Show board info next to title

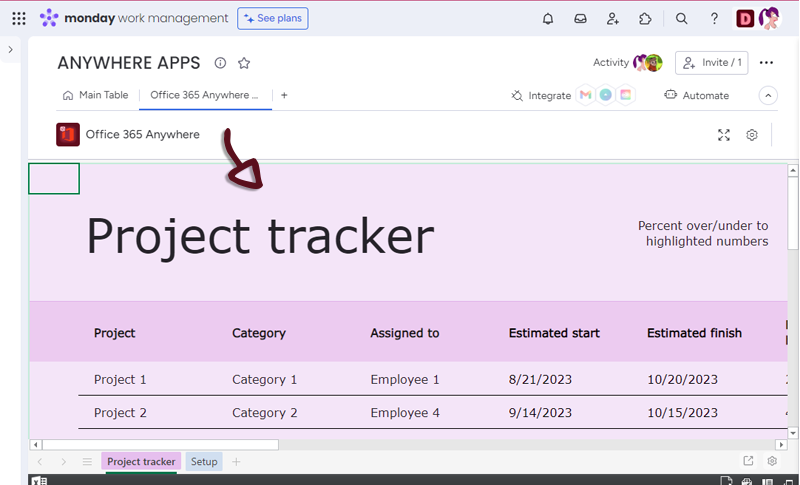221,63
